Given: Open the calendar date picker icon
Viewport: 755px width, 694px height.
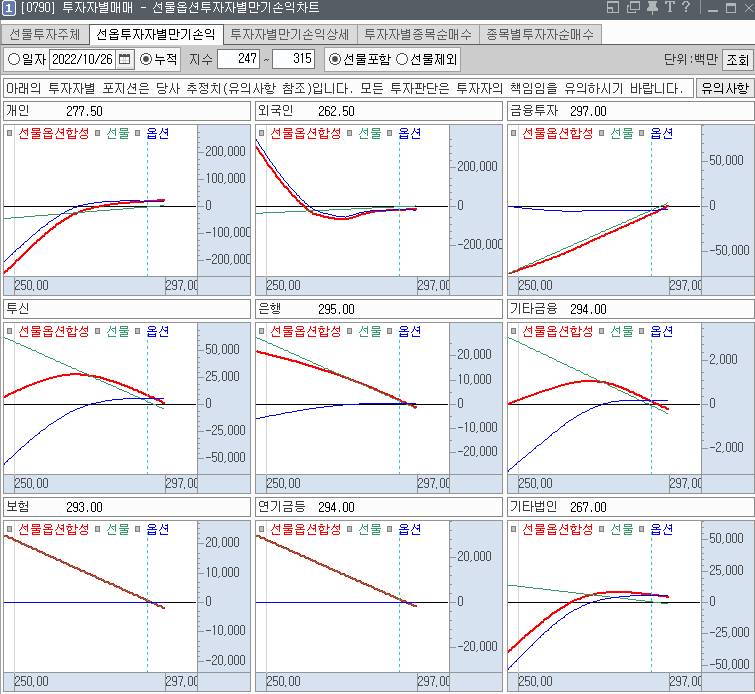Looking at the screenshot, I should coord(125,59).
